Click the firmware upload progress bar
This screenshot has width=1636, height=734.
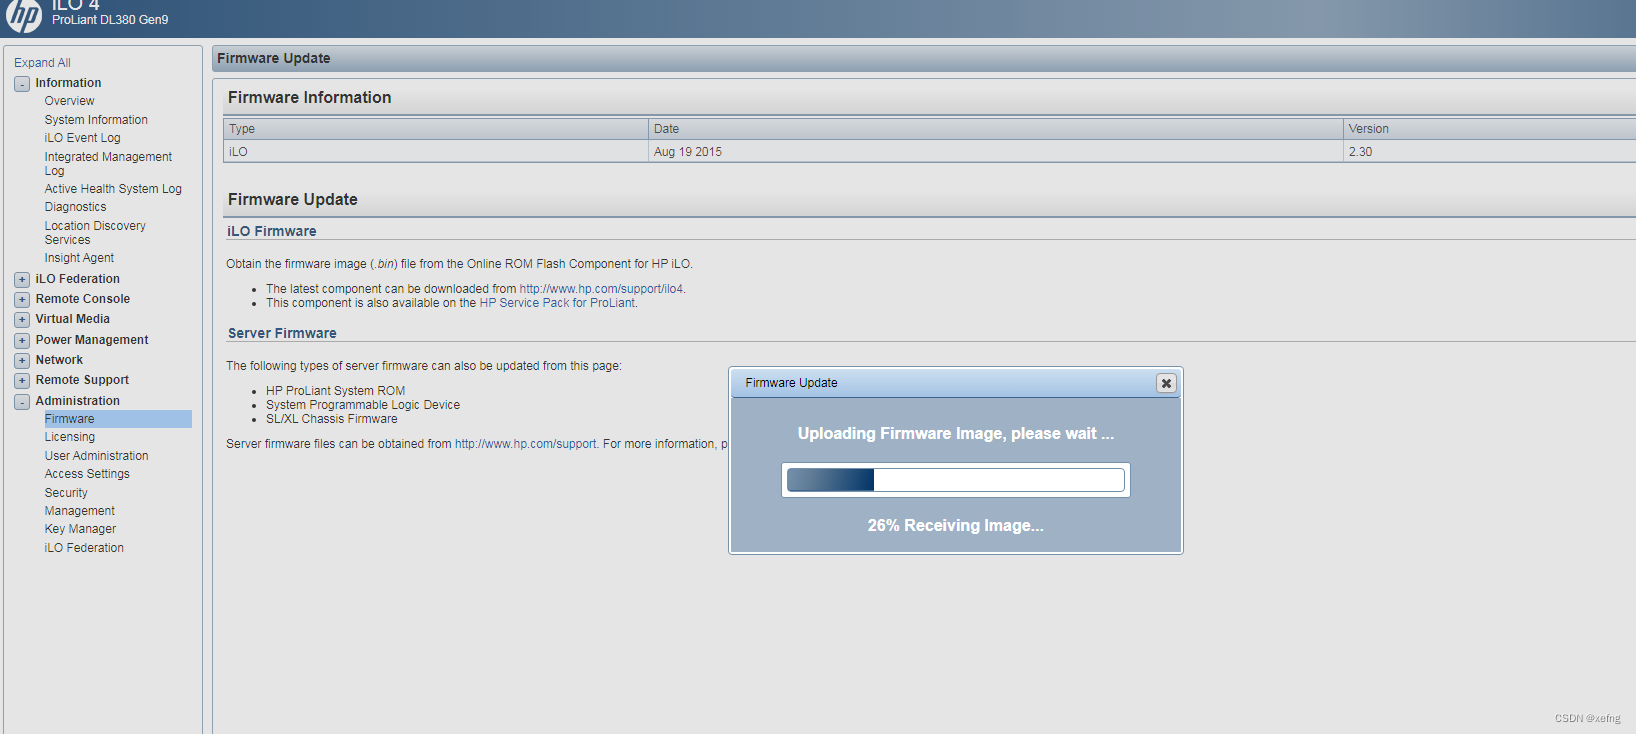coord(956,480)
